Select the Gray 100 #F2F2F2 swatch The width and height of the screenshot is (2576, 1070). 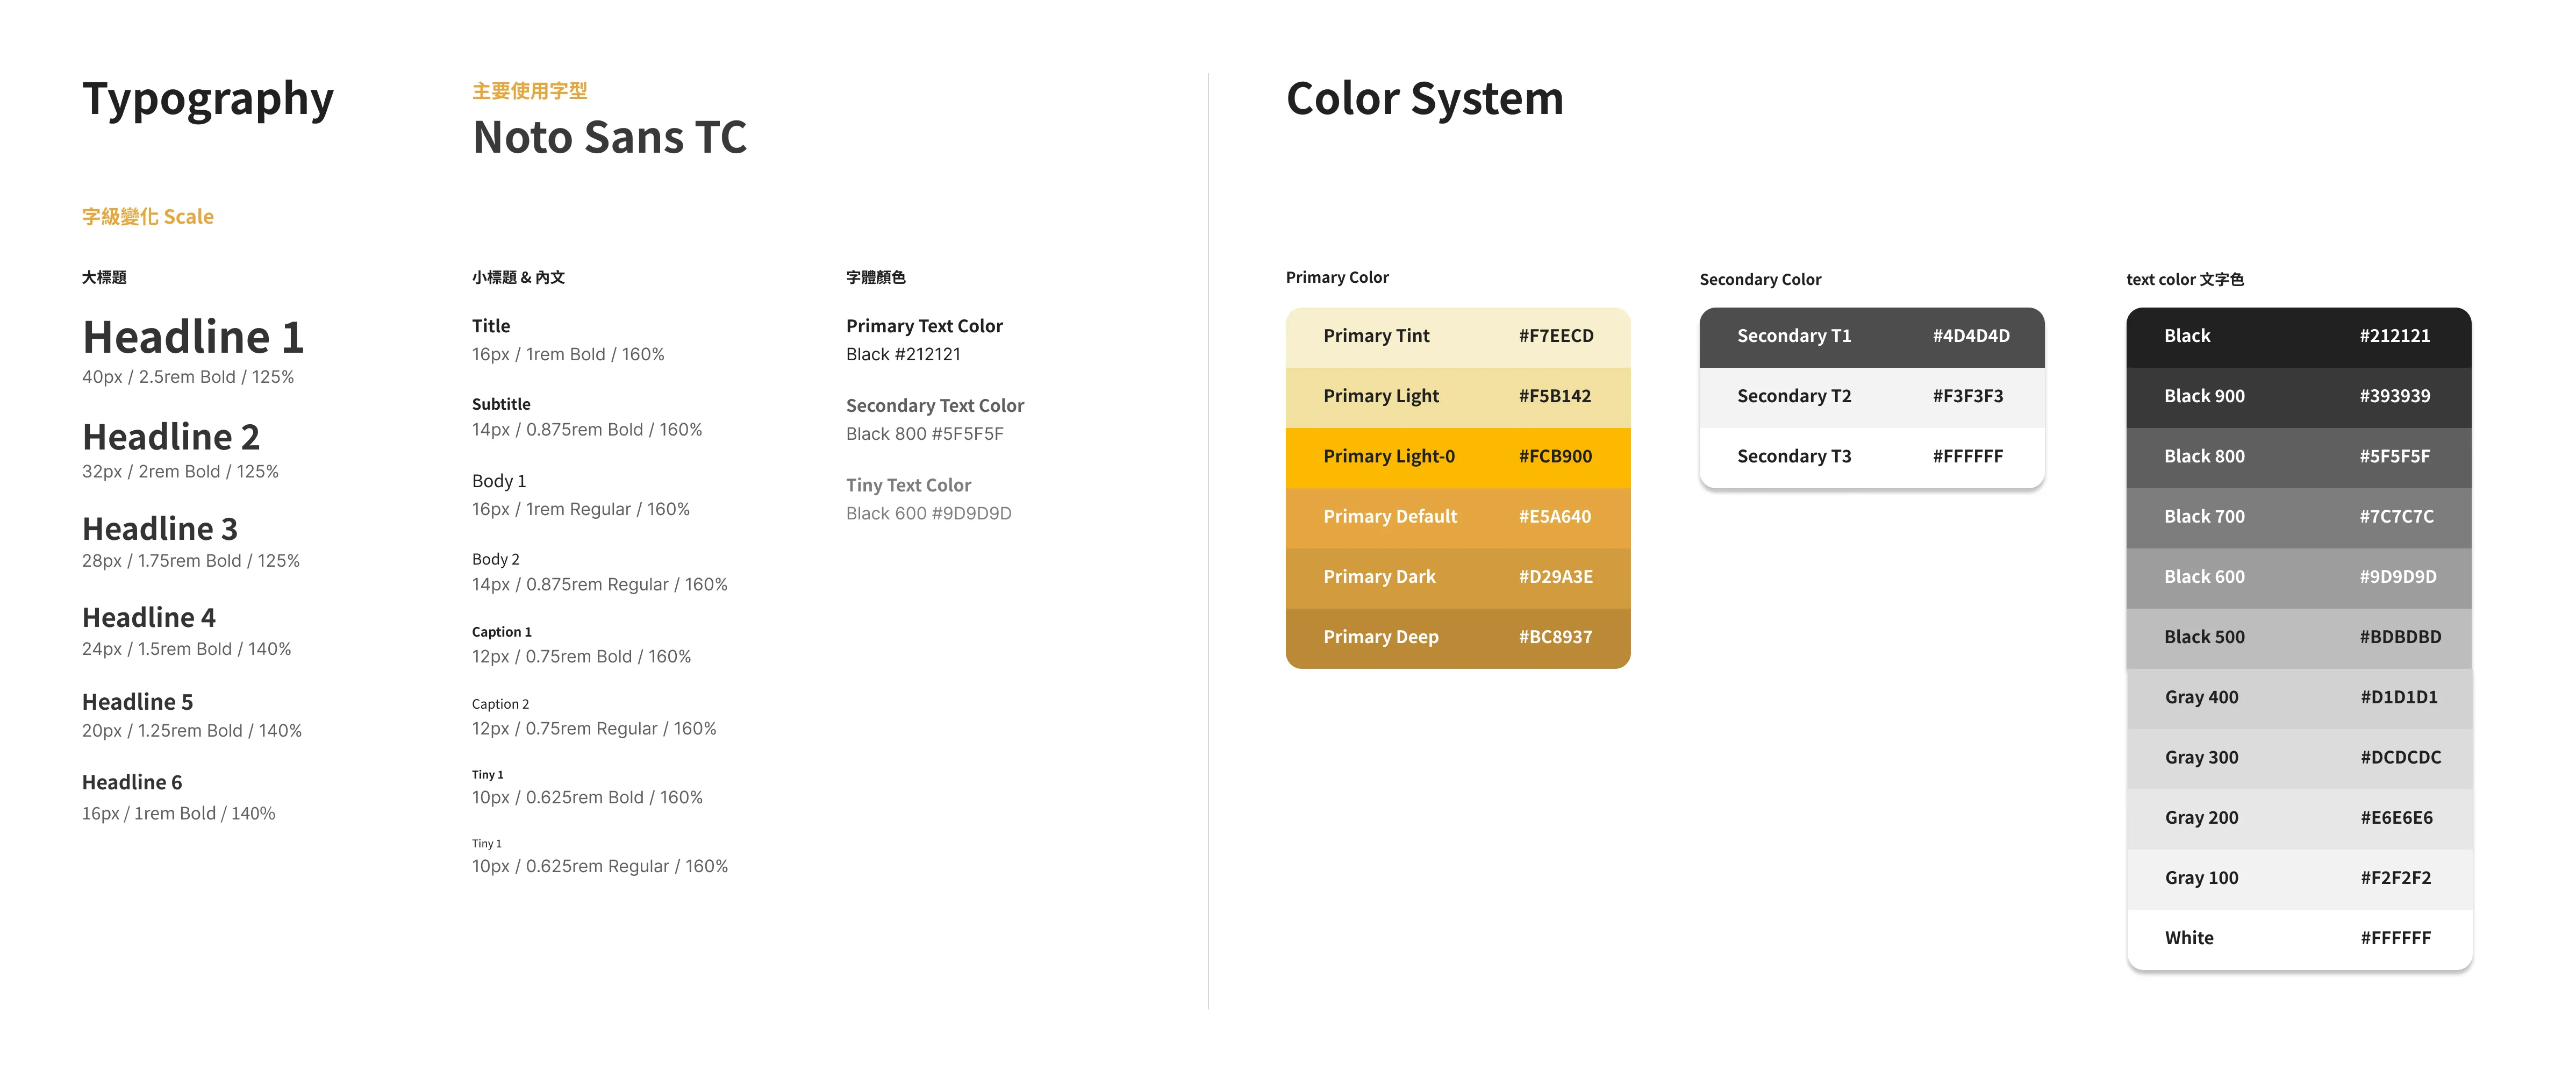pyautogui.click(x=2298, y=878)
